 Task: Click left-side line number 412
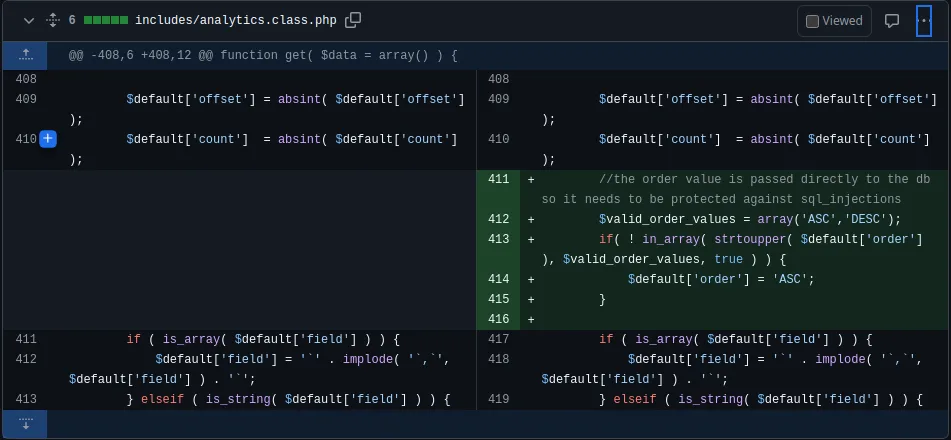[26, 359]
